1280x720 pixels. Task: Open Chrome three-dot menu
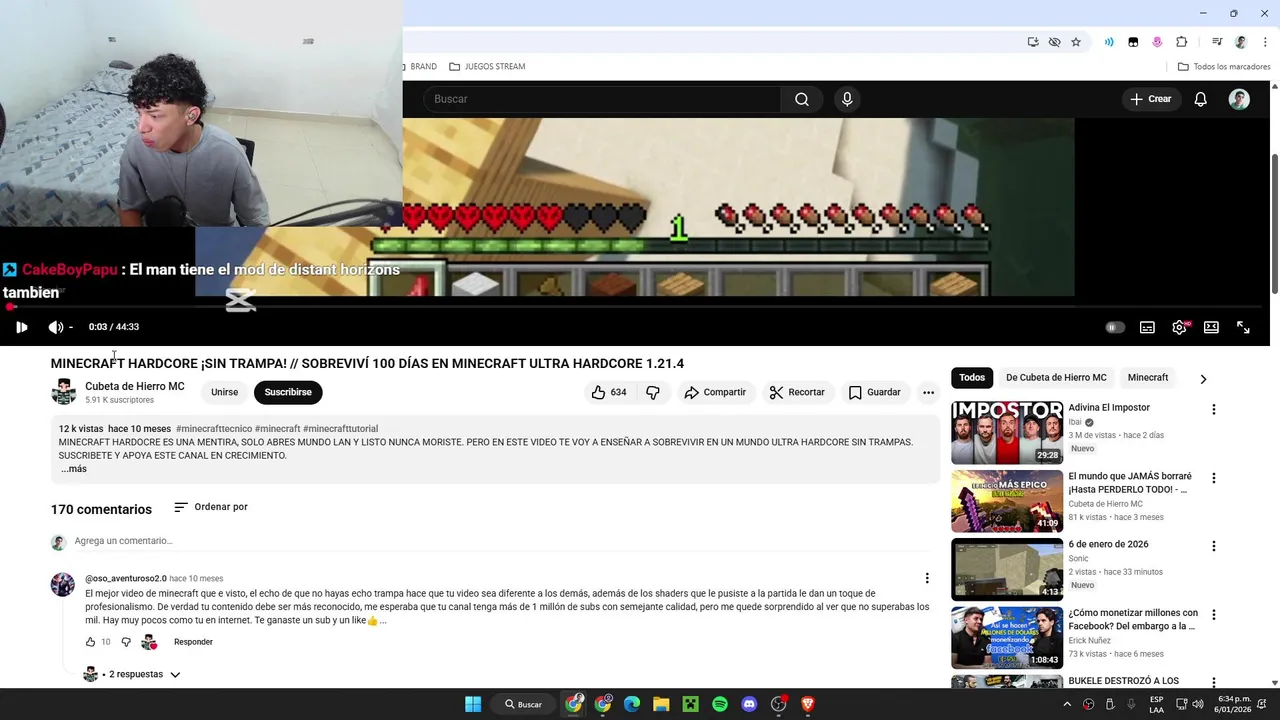tap(1265, 42)
